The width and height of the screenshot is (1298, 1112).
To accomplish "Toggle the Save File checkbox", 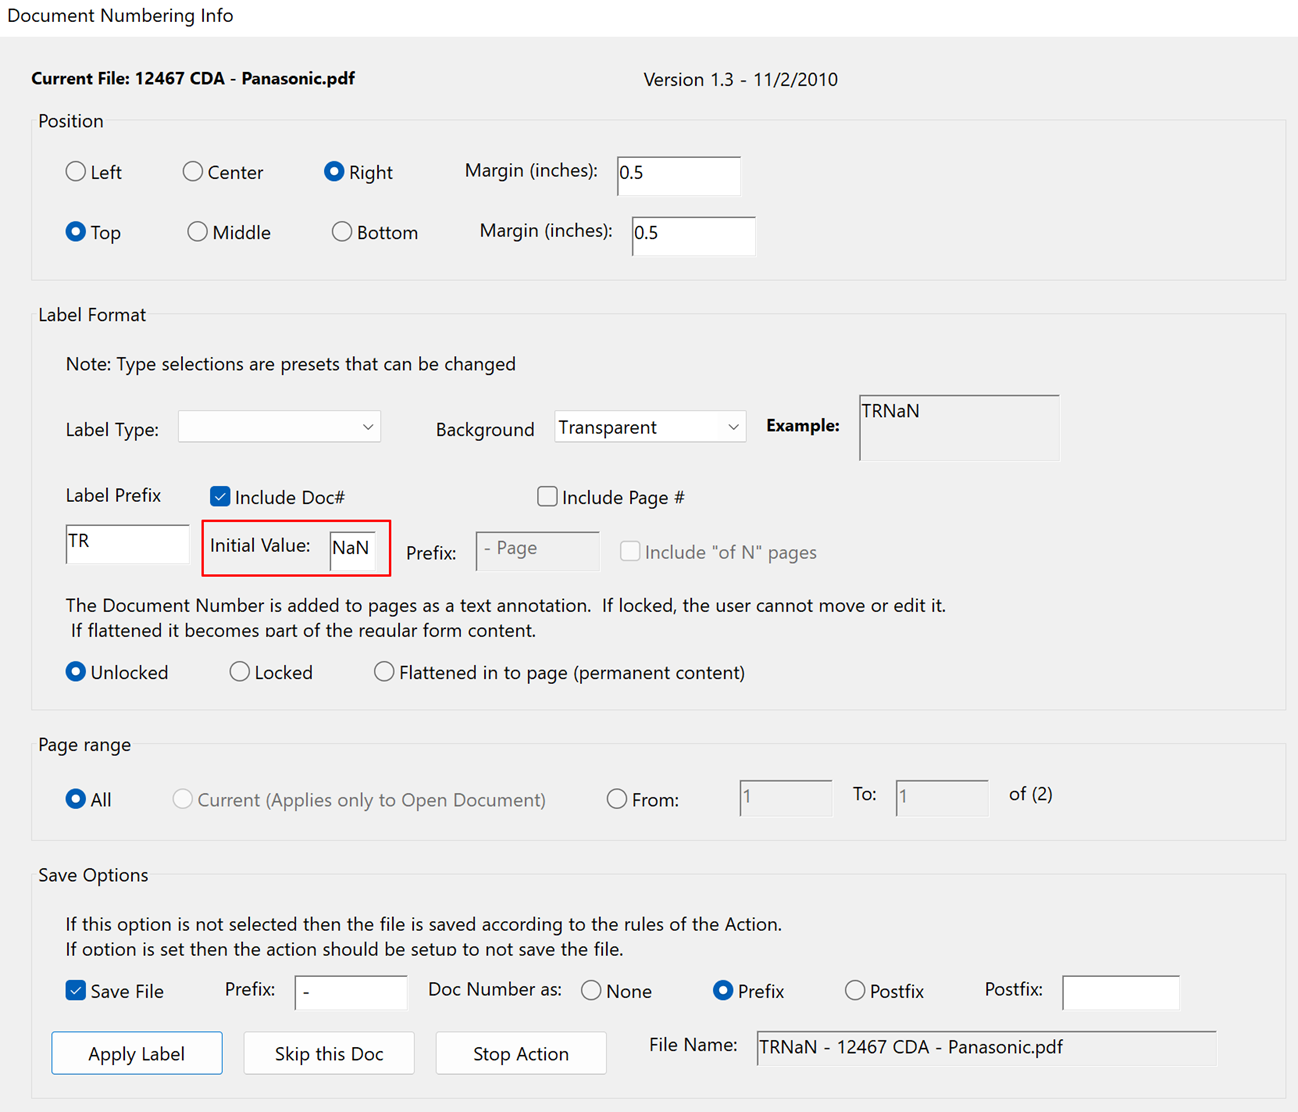I will (75, 990).
